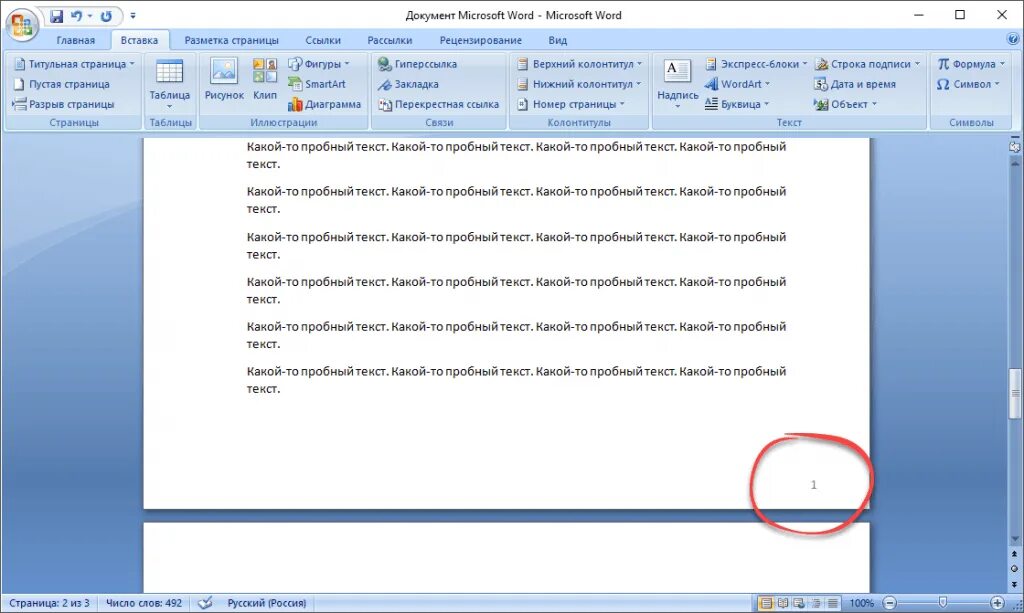The height and width of the screenshot is (613, 1024).
Task: Open quick access toolbar customization arrow
Action: point(133,16)
